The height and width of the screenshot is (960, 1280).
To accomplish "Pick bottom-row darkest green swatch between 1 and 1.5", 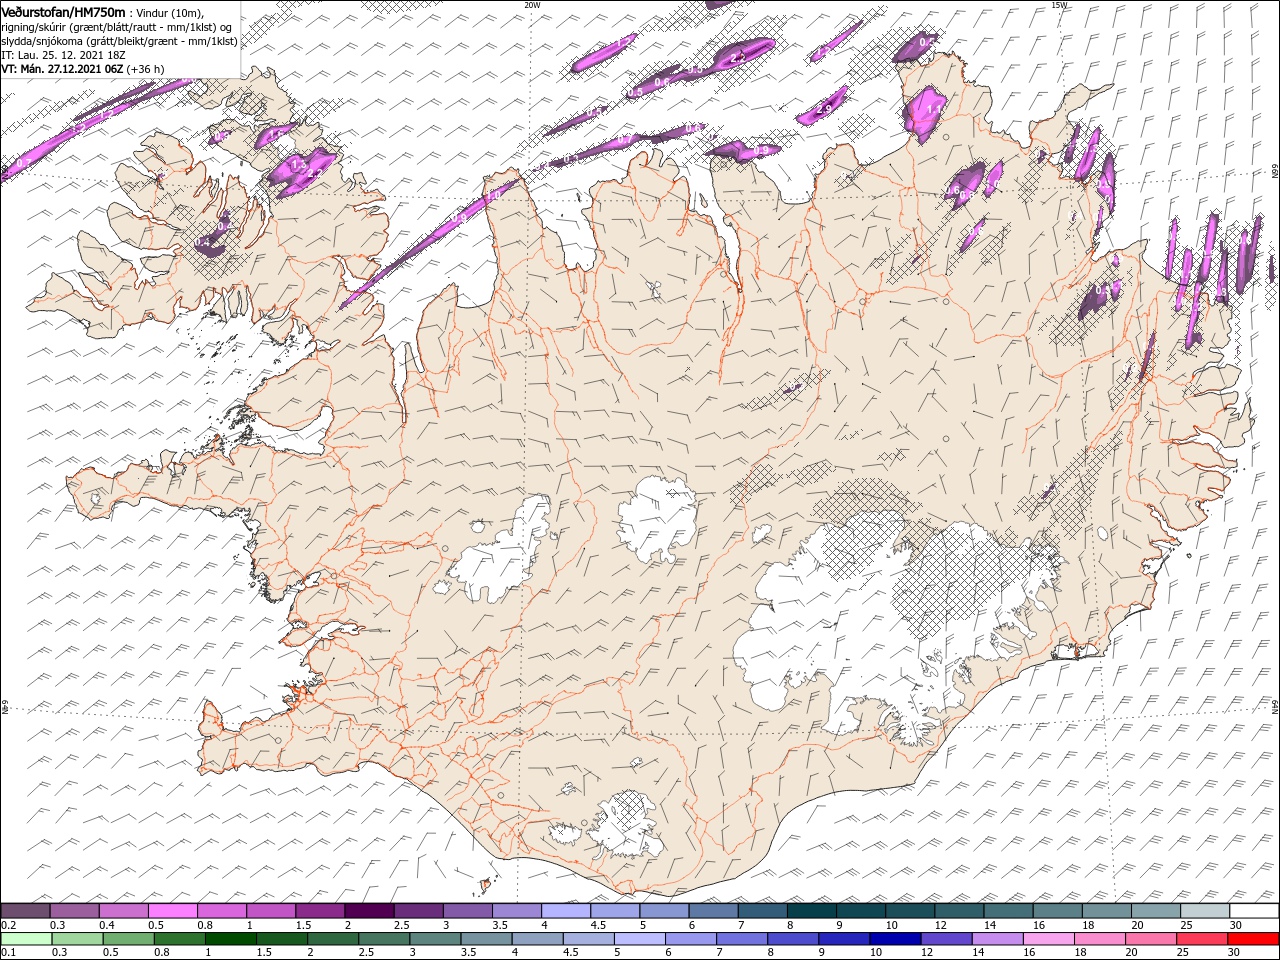I will [x=230, y=938].
